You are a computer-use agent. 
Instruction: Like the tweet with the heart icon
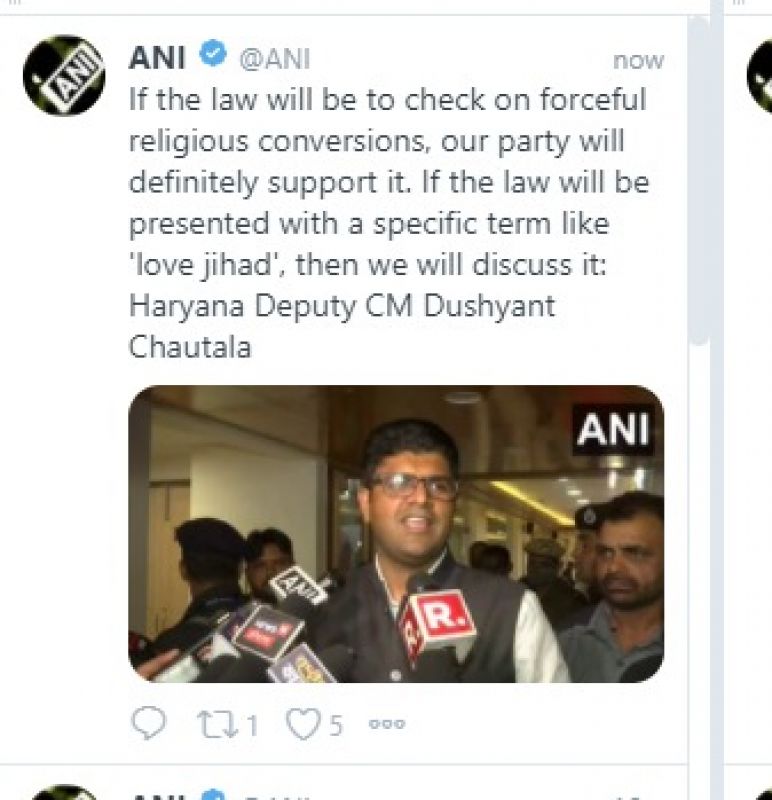tap(303, 723)
